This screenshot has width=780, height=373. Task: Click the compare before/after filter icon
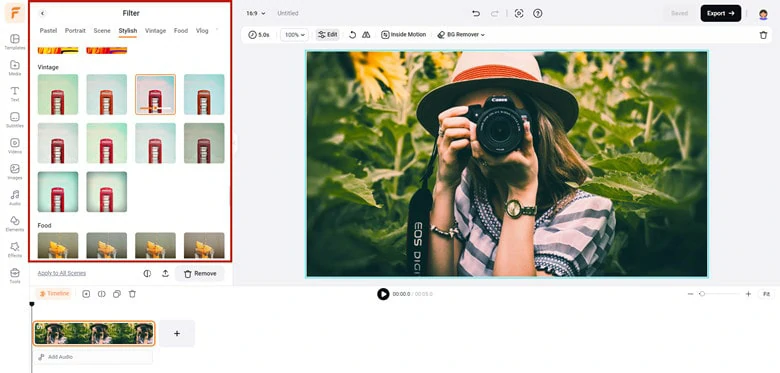coord(147,274)
